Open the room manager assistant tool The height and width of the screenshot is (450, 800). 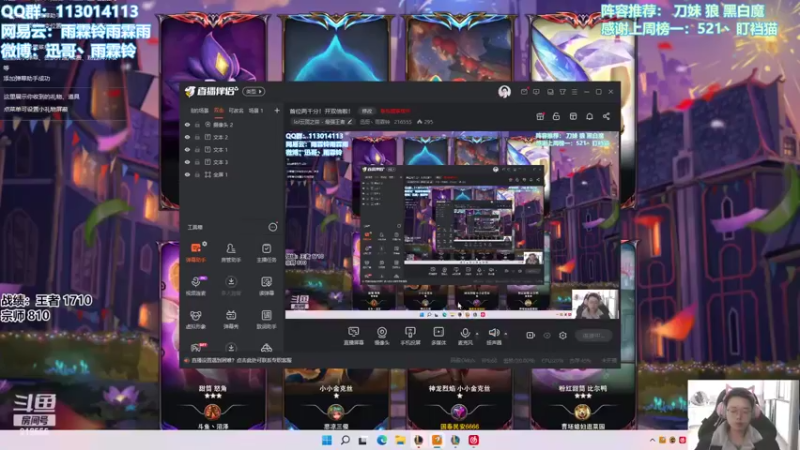pos(231,253)
